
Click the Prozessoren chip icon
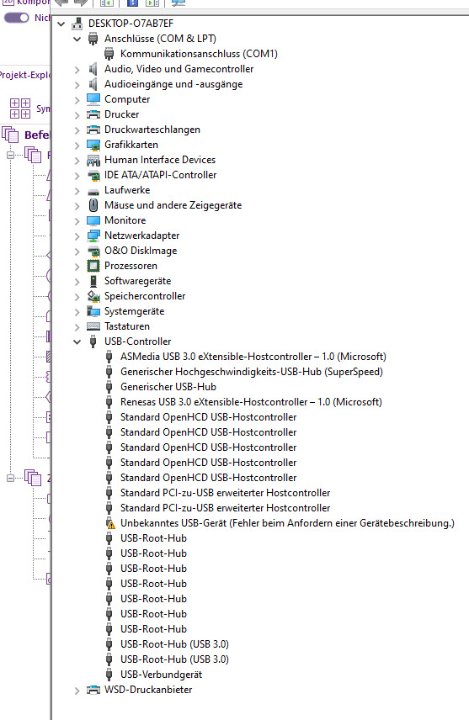click(93, 266)
